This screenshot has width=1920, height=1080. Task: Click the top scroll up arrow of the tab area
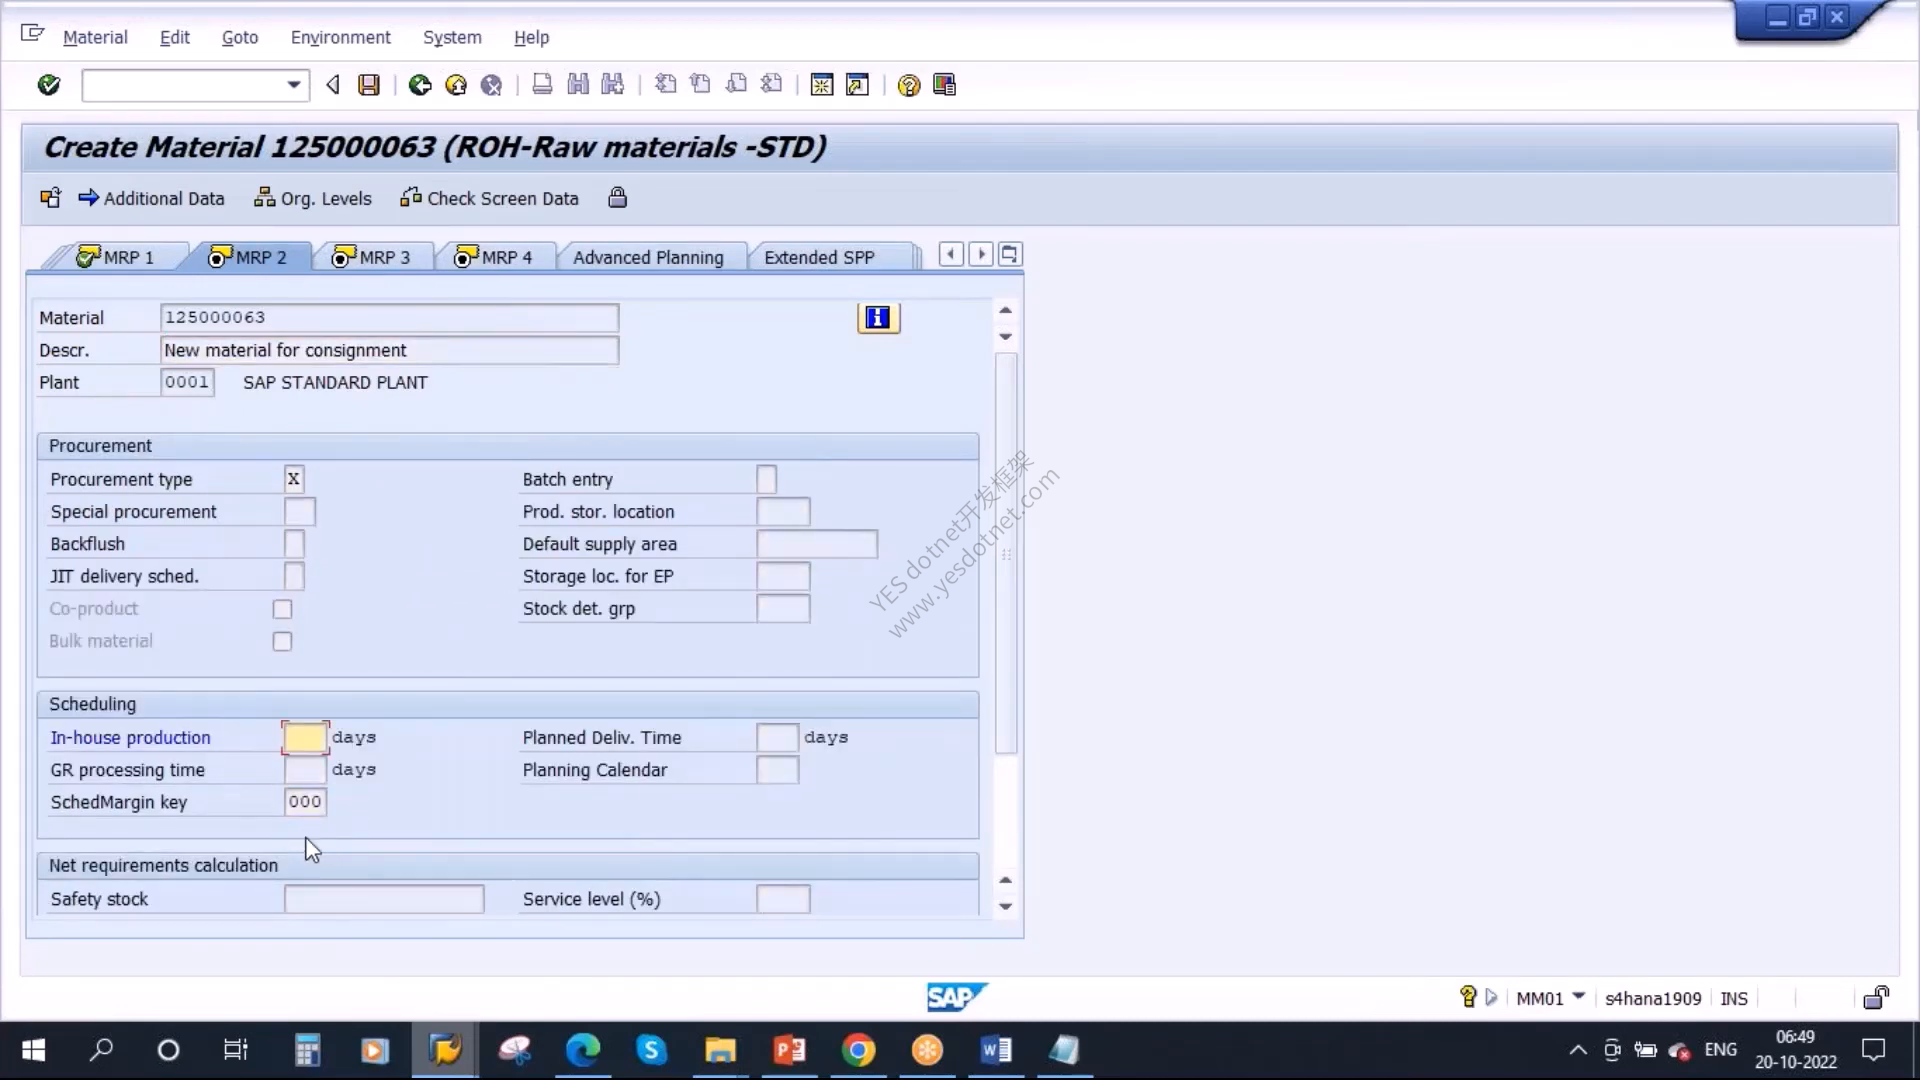[1006, 310]
